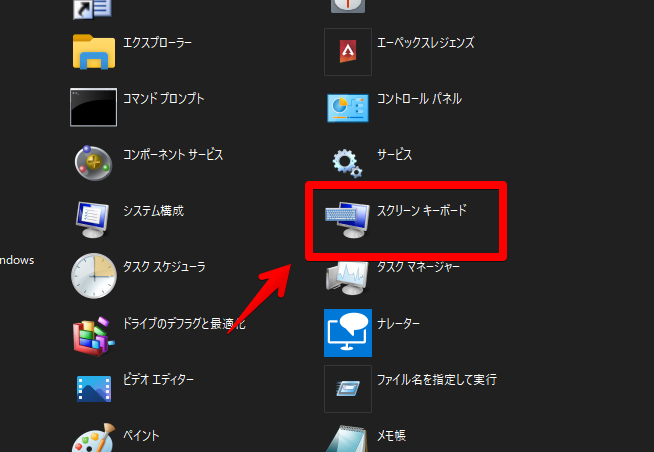654x452 pixels.
Task: Click the タスク スケジューラ label
Action: [x=164, y=267]
